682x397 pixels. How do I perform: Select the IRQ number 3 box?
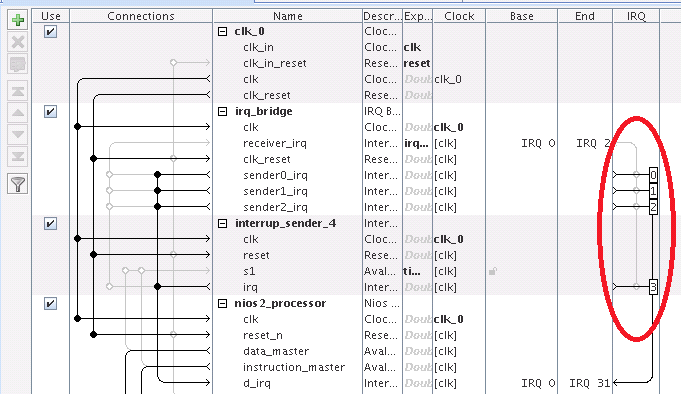coord(653,287)
